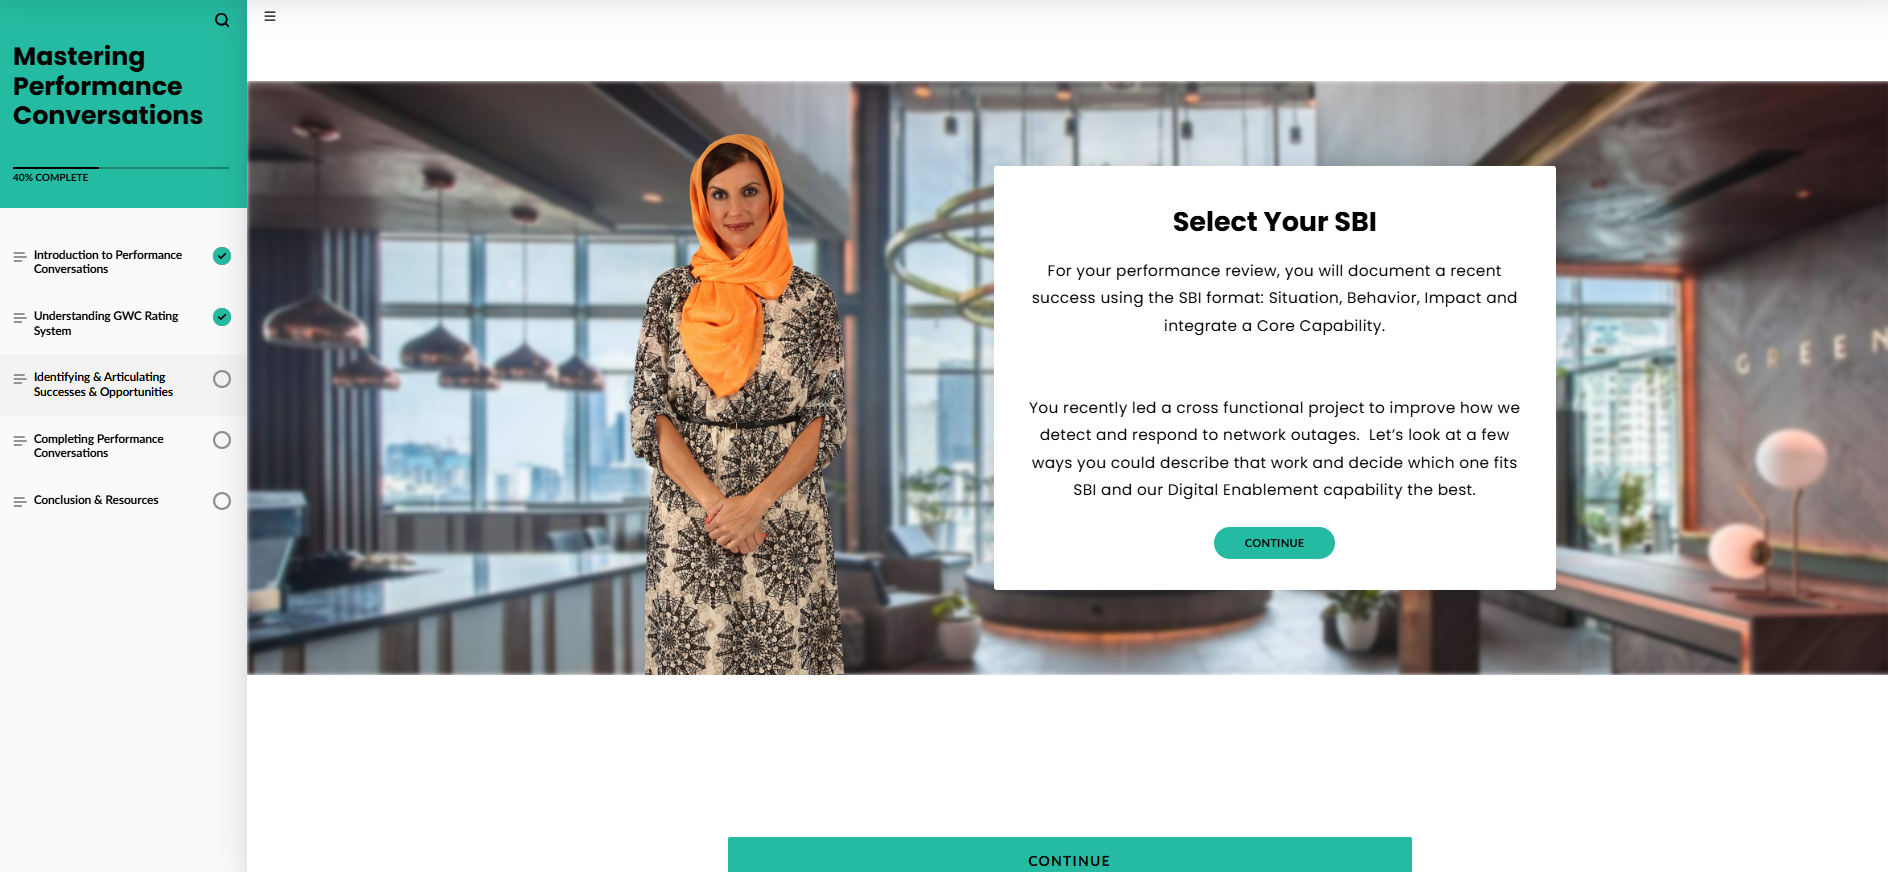Click list icon beside Conclusion & Resources

pos(19,502)
